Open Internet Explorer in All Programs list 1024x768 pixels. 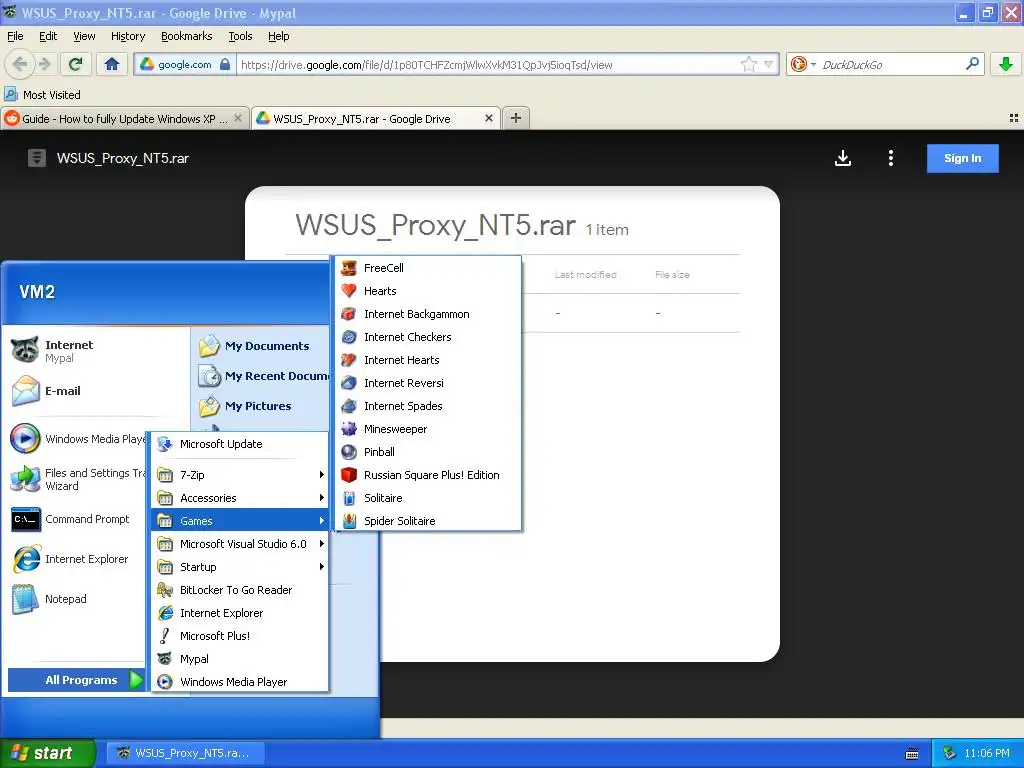click(x=240, y=613)
